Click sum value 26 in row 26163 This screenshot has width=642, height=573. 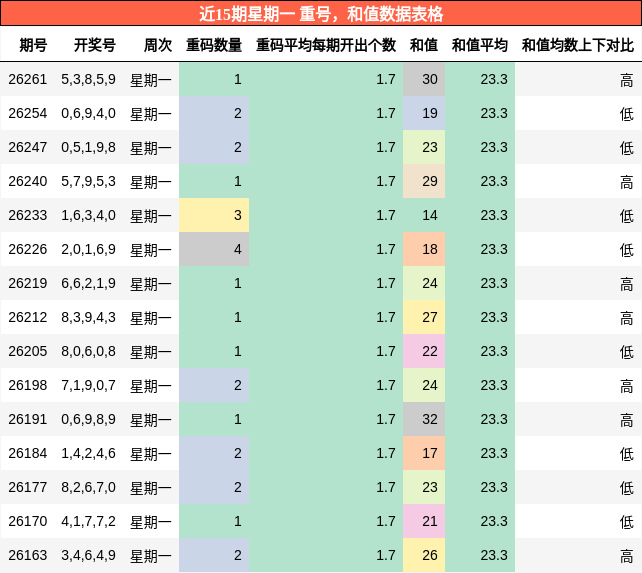pos(424,555)
